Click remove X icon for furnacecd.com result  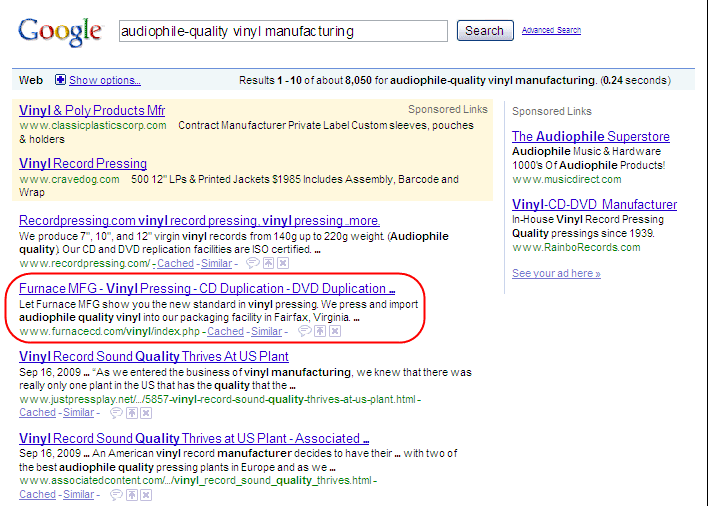(335, 331)
